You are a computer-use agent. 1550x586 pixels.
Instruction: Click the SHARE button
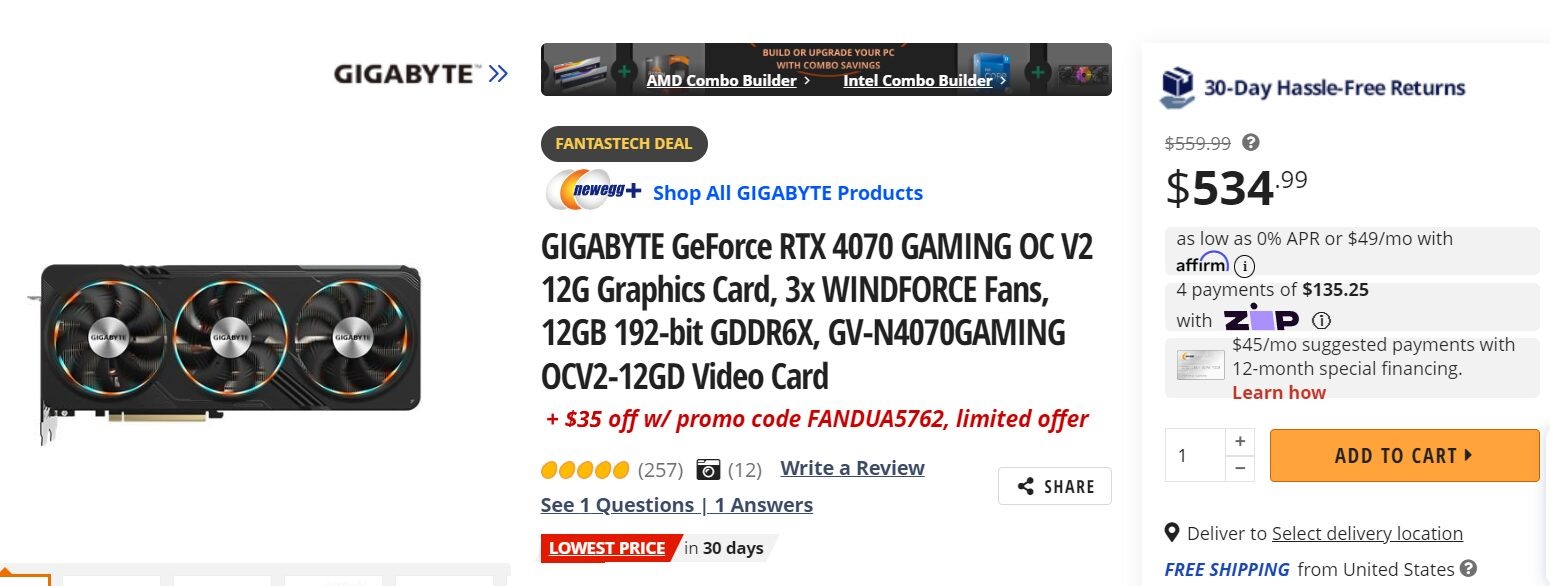click(1055, 487)
